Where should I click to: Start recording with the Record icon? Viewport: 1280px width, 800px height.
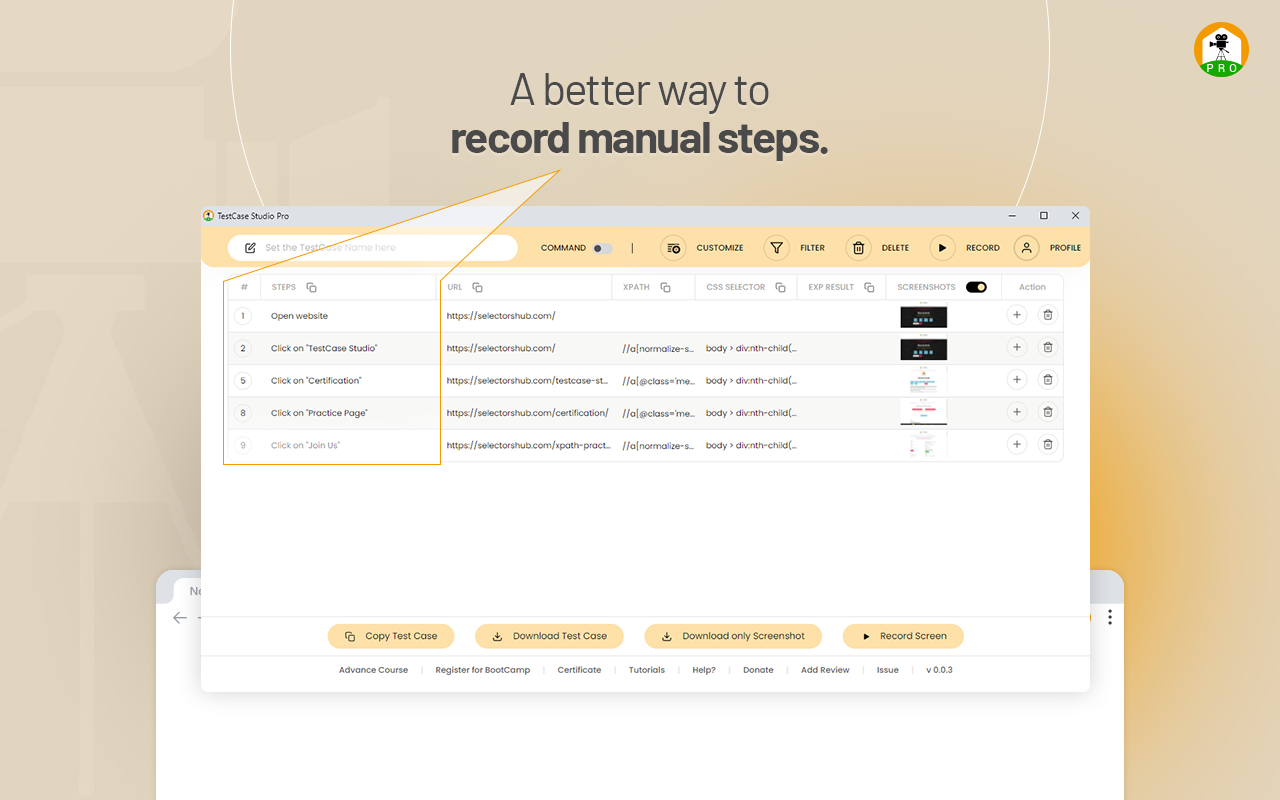point(941,248)
